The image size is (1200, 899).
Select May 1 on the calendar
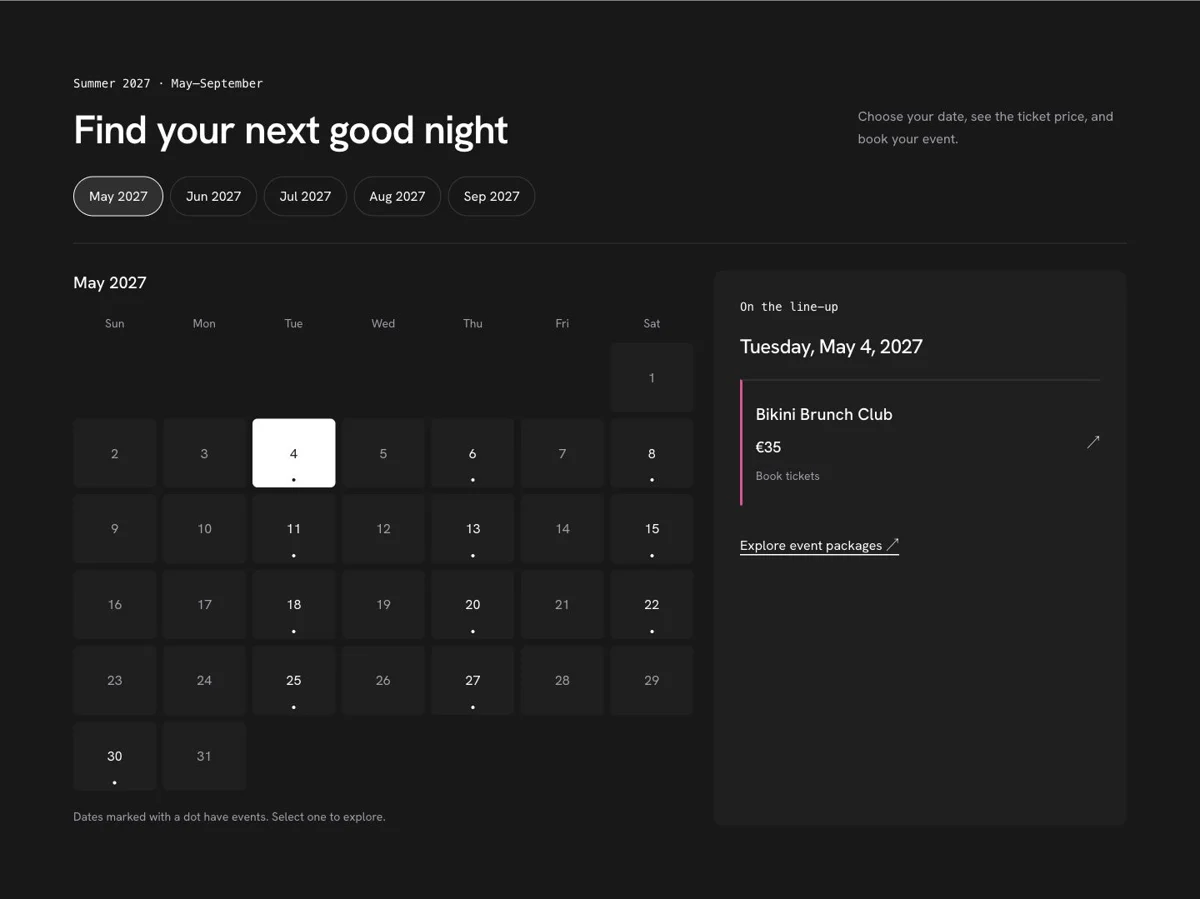click(x=652, y=377)
